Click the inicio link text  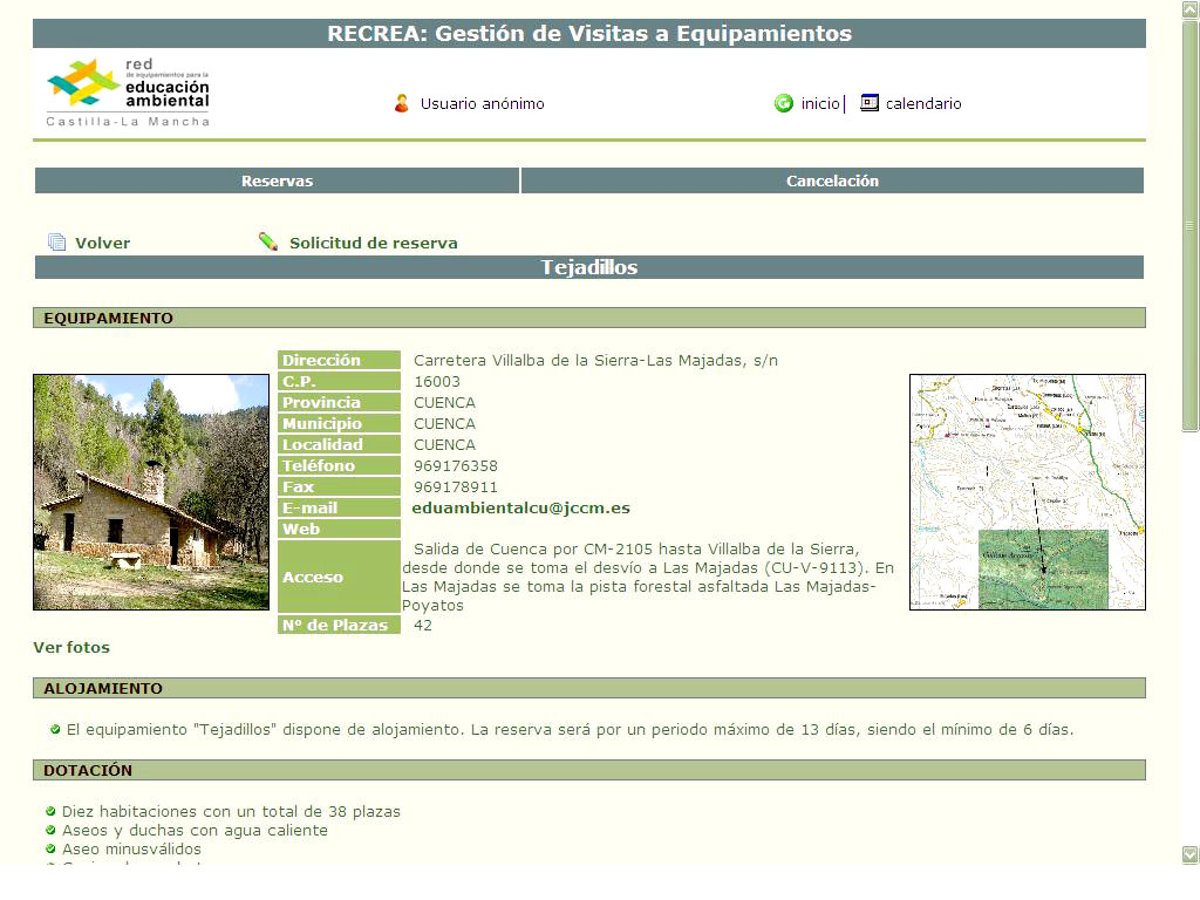coord(820,103)
